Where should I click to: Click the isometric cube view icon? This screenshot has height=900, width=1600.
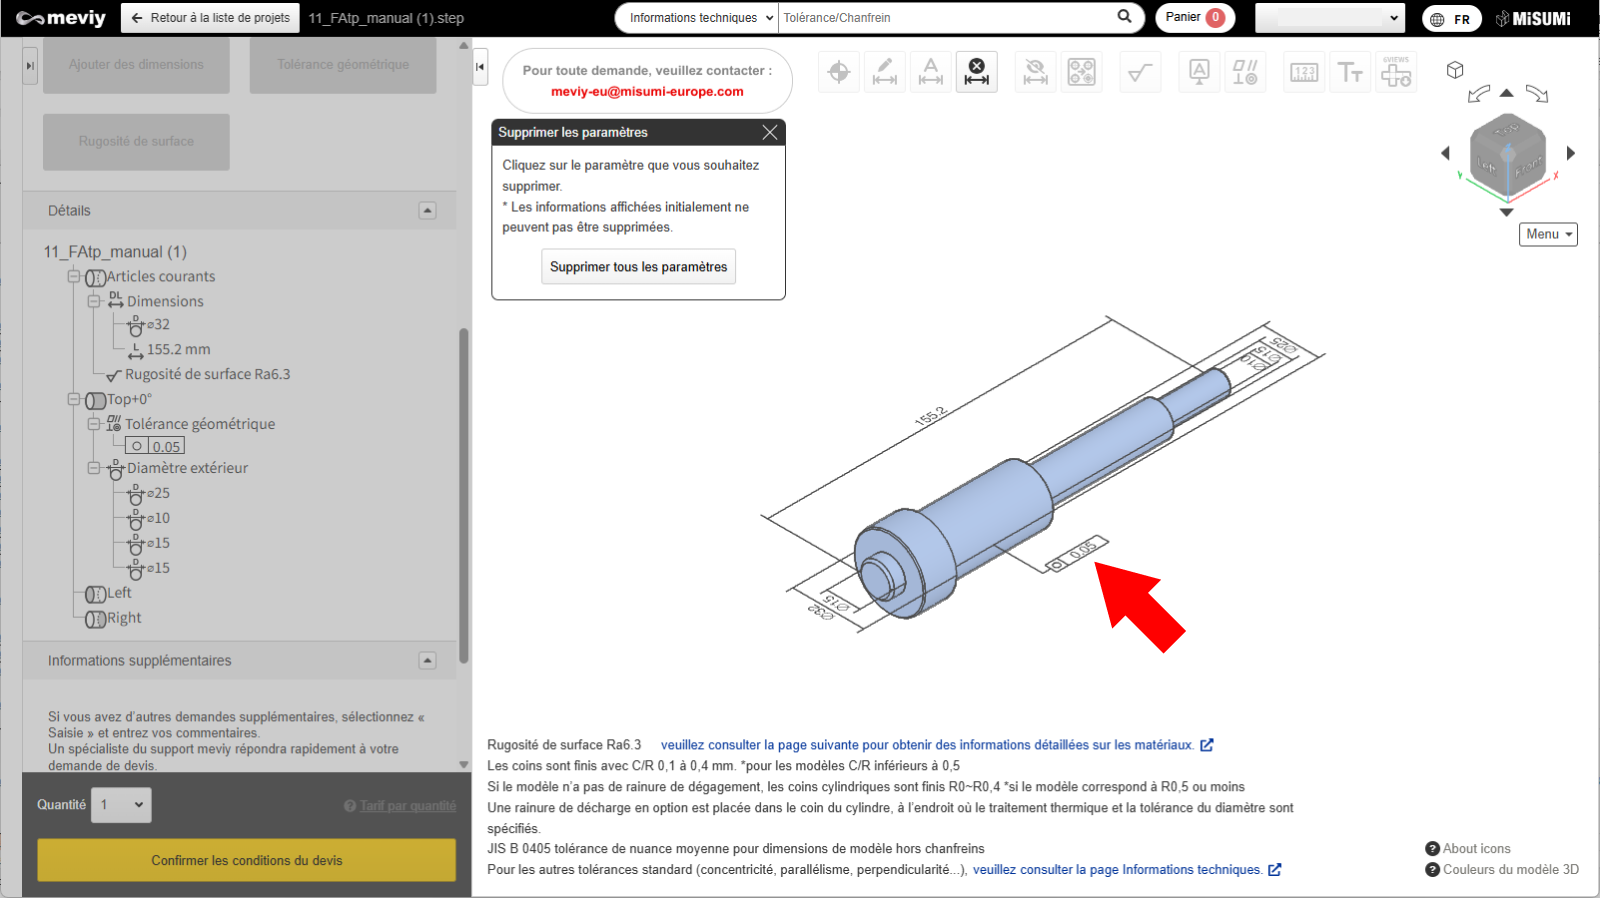1455,70
